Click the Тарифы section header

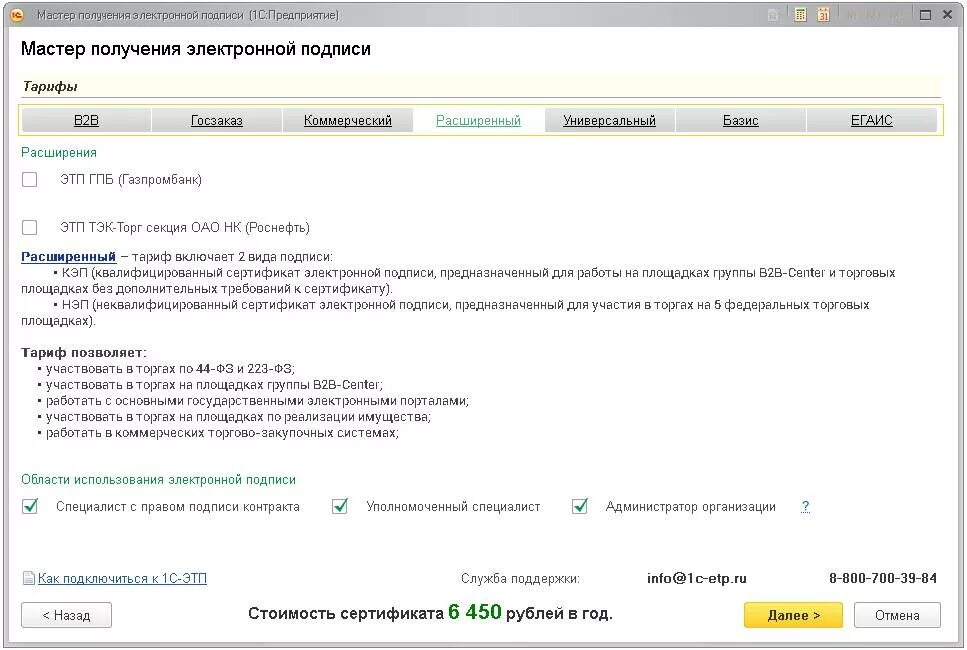[x=50, y=86]
